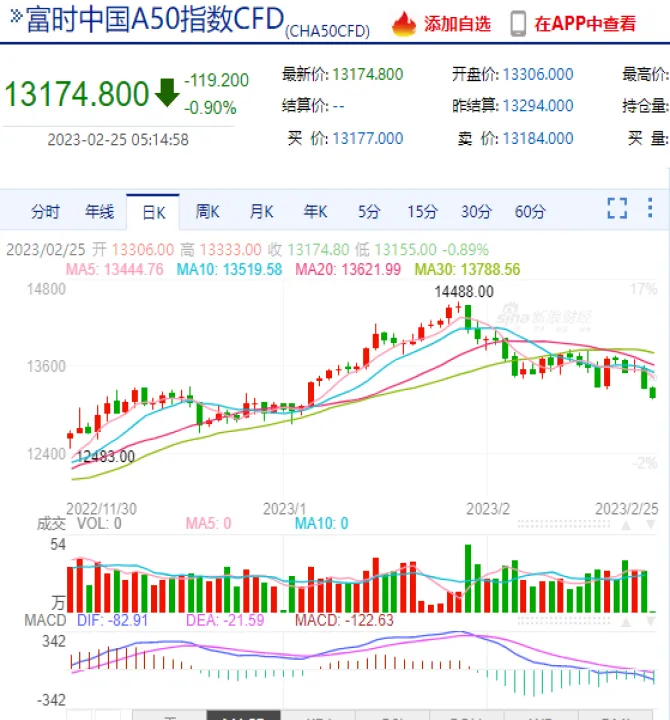The image size is (670, 720).
Task: Click the phone icon beside 在APP中查看
Action: [518, 23]
